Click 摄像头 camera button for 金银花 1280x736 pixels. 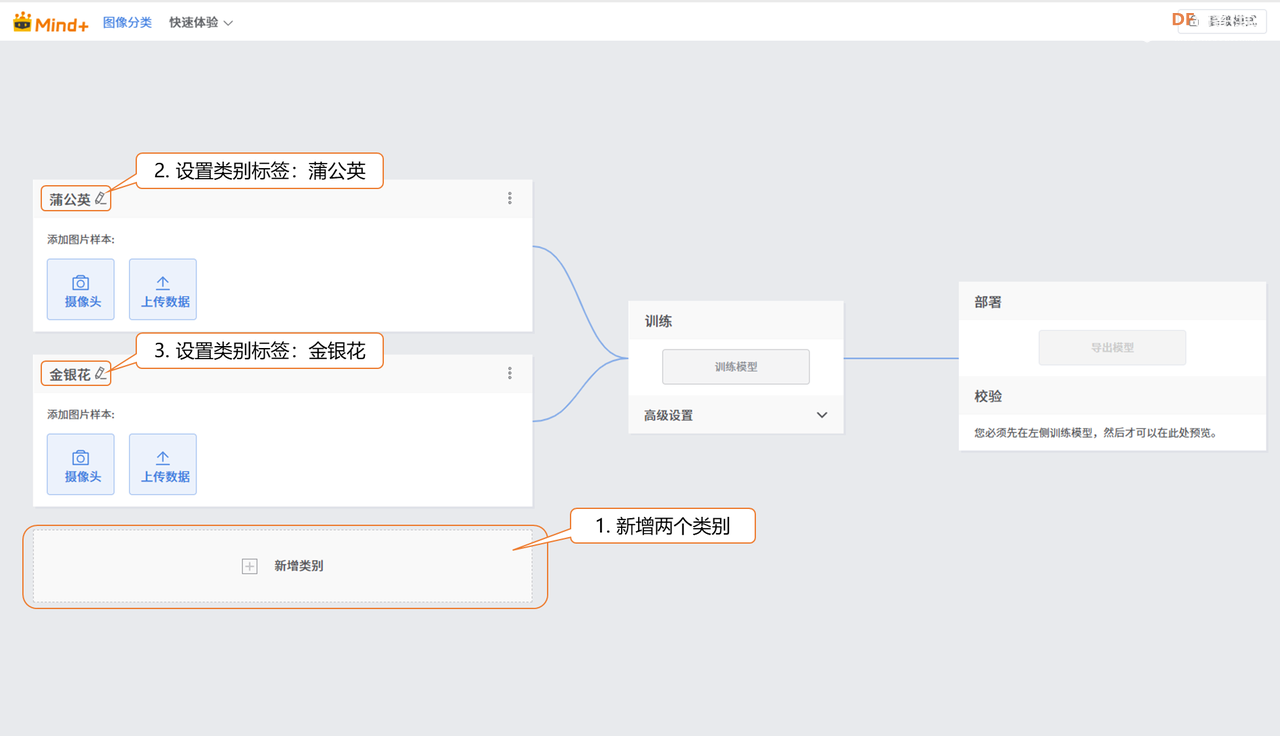click(x=81, y=464)
